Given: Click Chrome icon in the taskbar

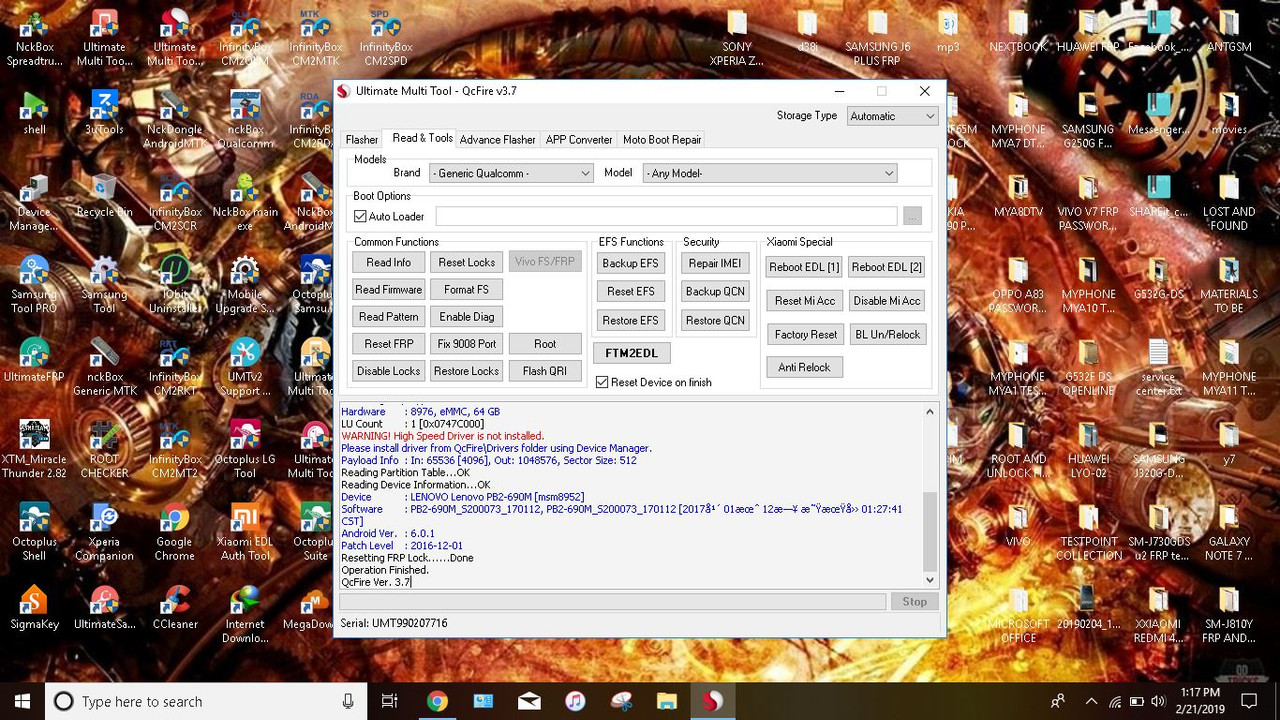Looking at the screenshot, I should tap(437, 701).
